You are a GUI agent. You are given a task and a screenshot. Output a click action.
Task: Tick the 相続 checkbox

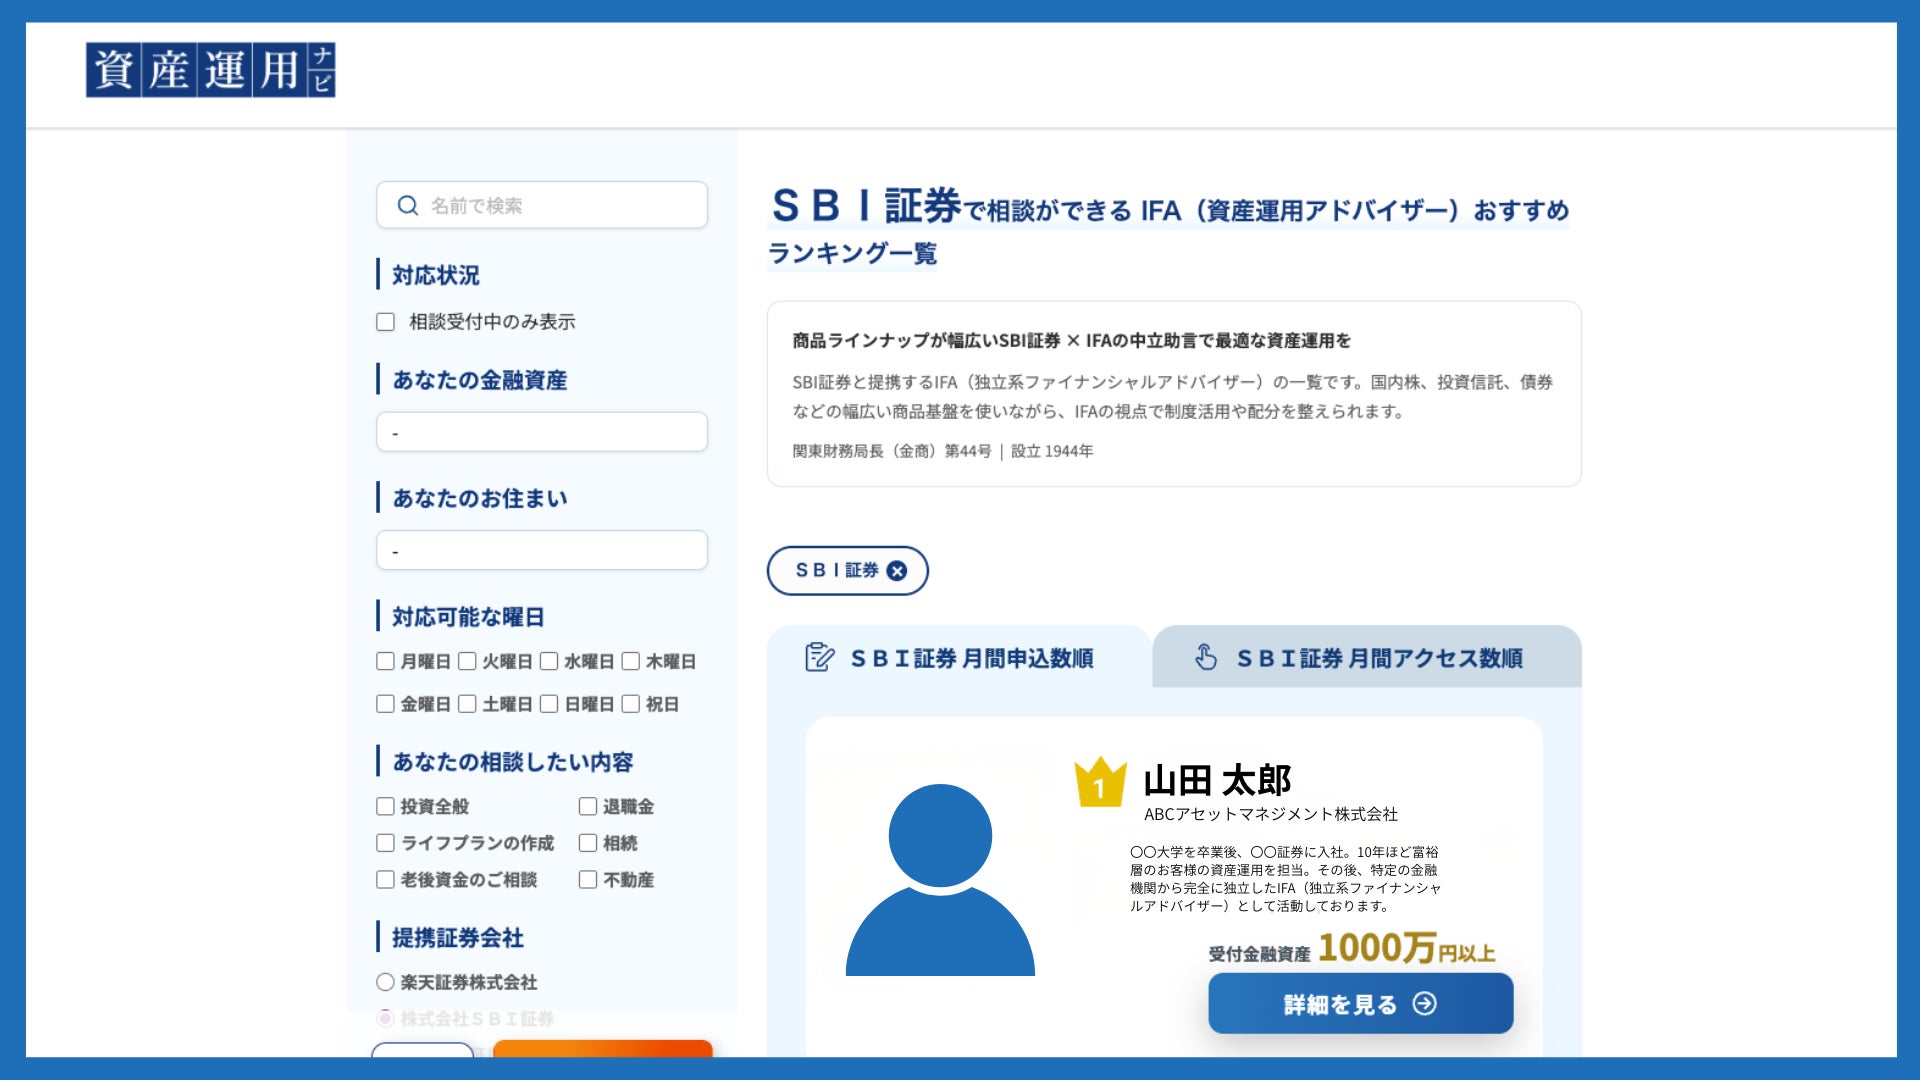588,843
